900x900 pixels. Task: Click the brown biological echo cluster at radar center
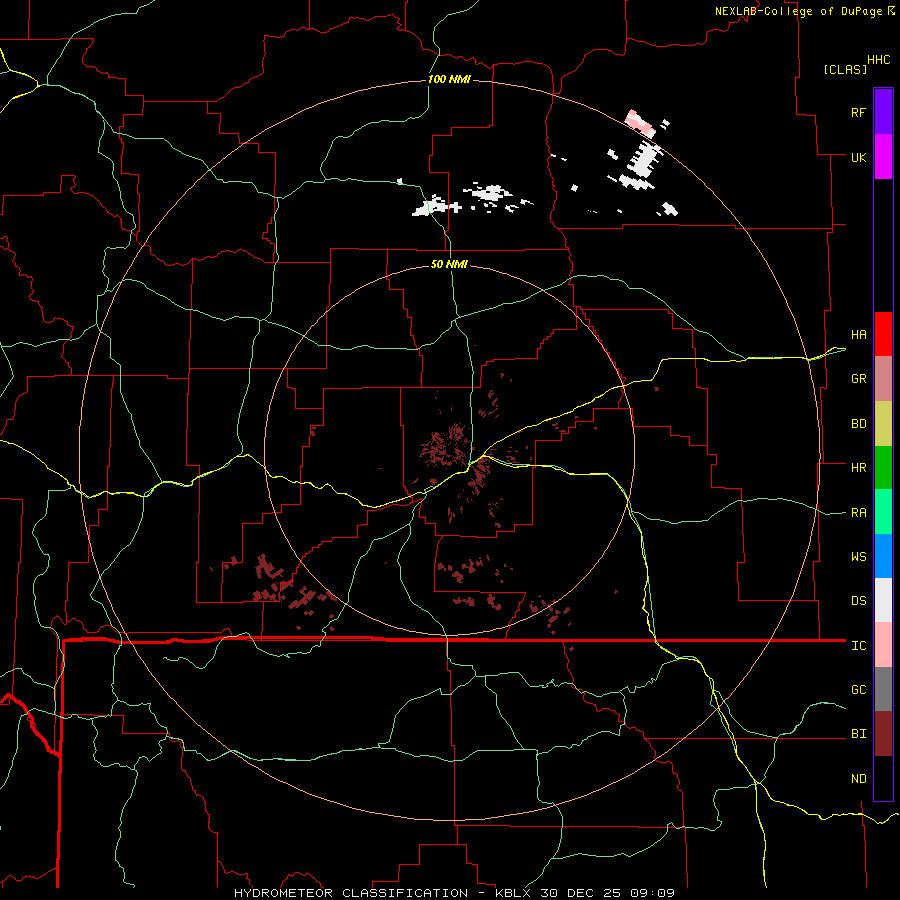point(445,445)
